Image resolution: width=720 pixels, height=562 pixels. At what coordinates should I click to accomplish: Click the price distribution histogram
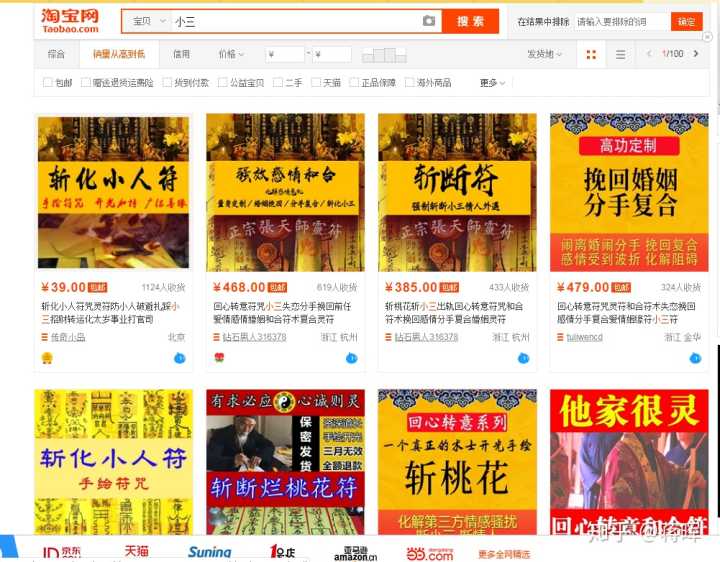point(384,55)
